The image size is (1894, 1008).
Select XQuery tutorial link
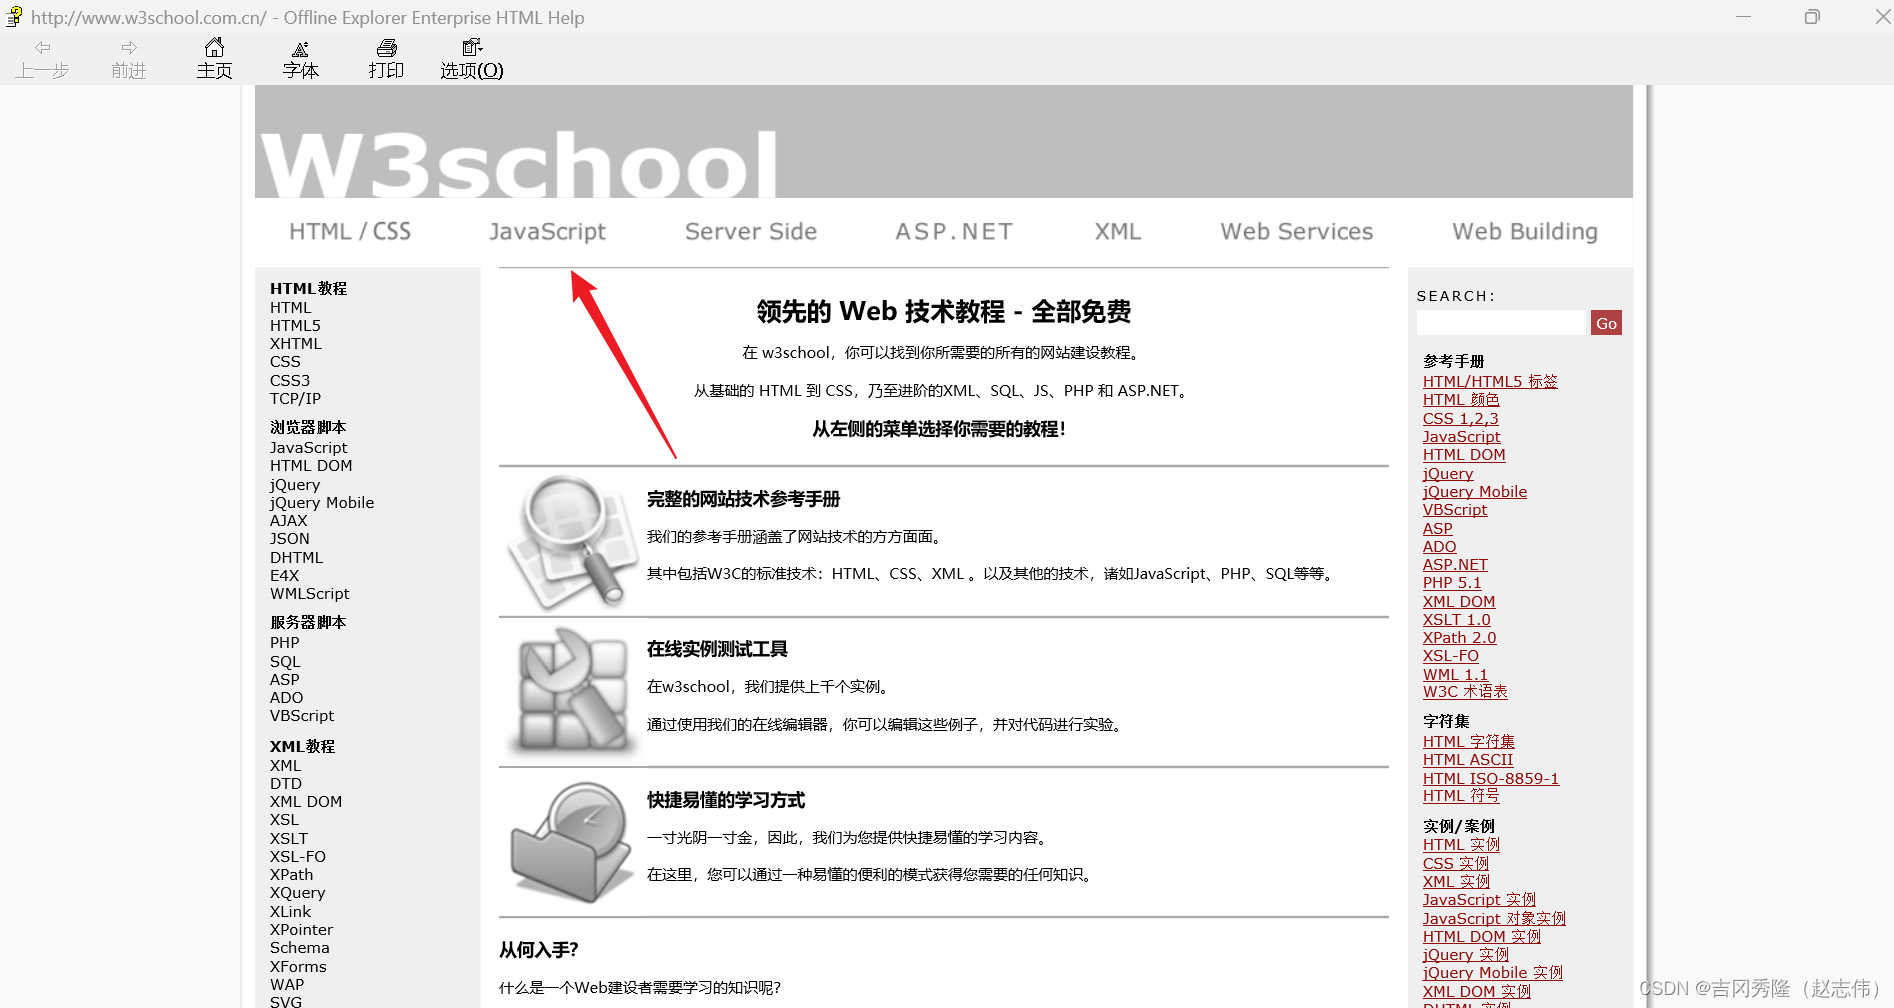297,893
